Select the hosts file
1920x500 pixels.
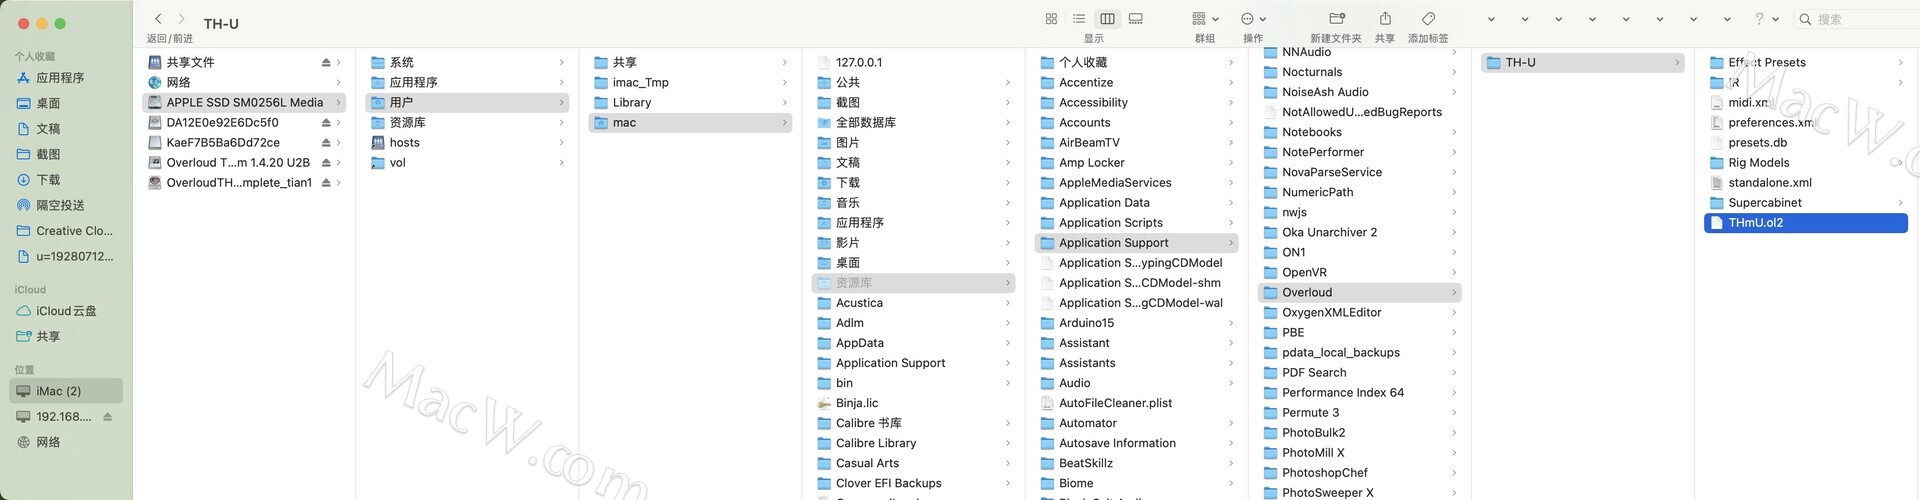click(467, 142)
